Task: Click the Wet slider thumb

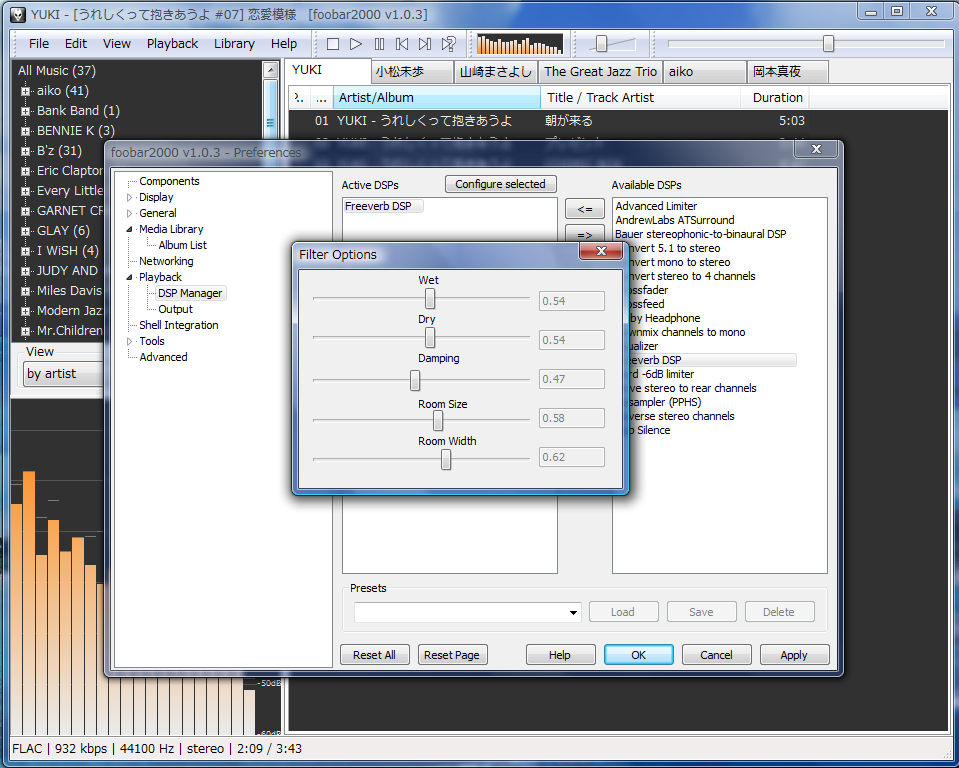Action: (x=430, y=298)
